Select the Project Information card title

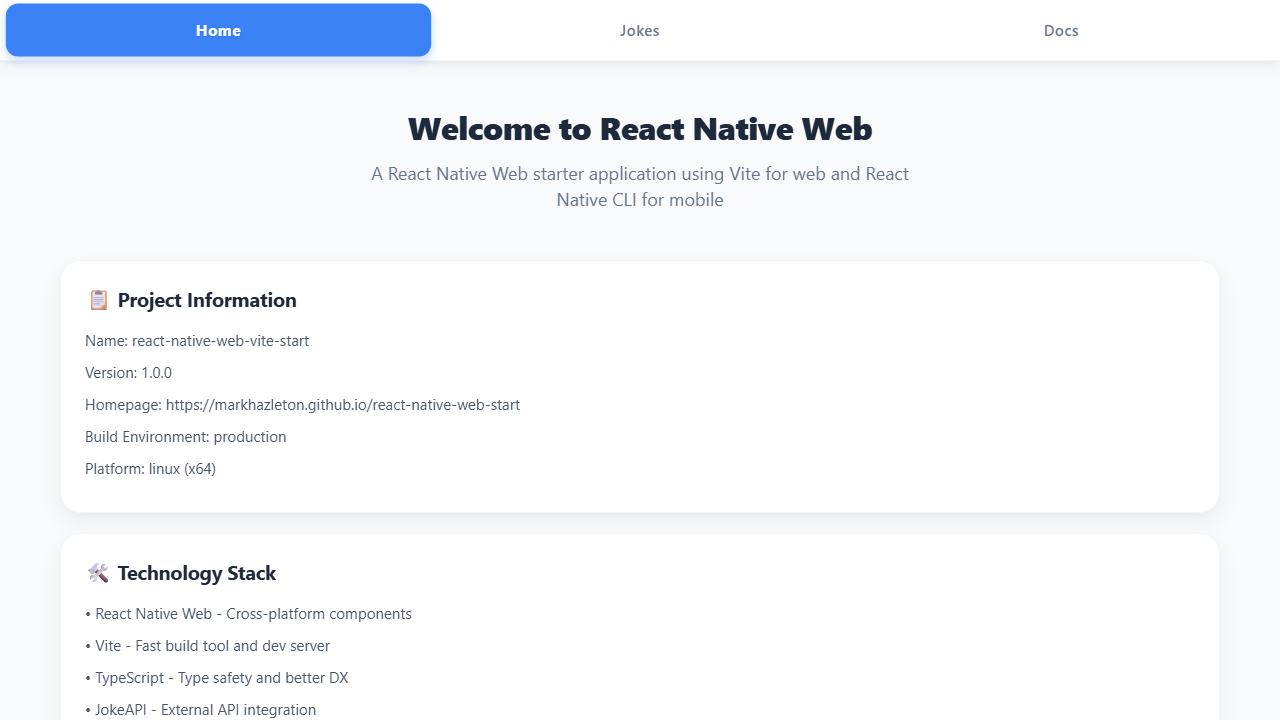[x=207, y=300]
